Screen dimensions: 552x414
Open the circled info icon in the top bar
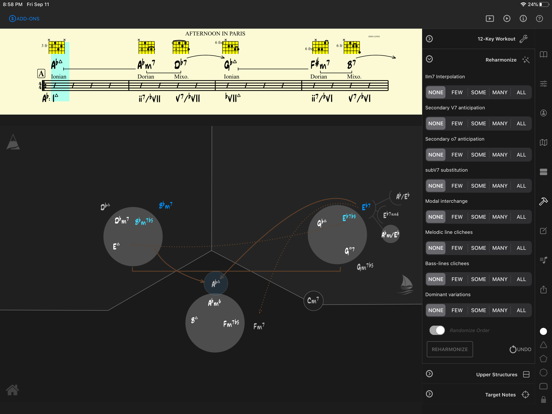click(523, 18)
